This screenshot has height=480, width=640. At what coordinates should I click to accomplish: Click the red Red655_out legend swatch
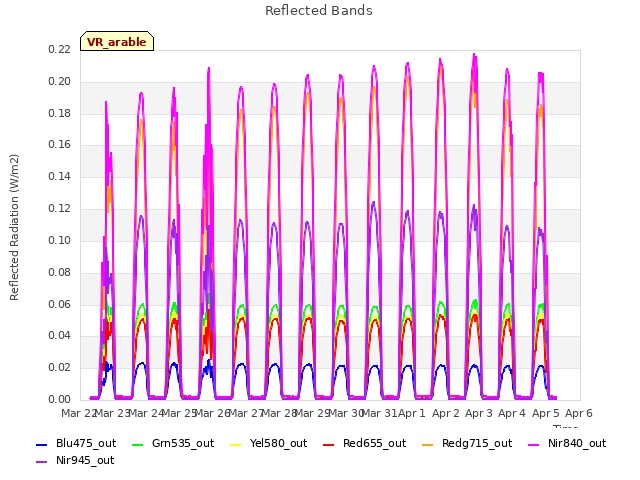329,444
